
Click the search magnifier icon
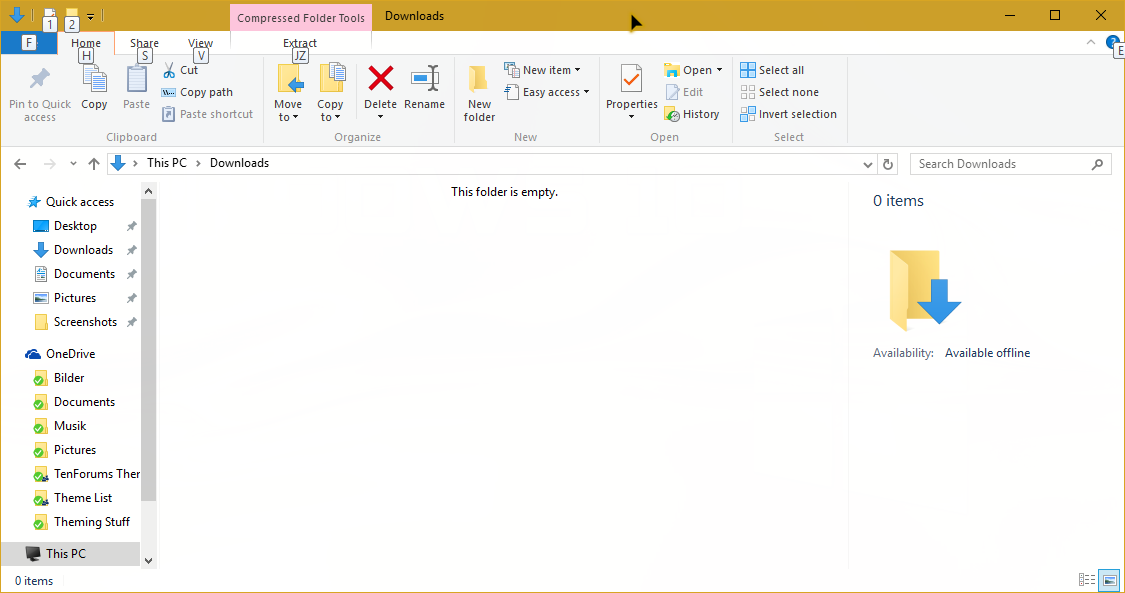pos(1097,163)
